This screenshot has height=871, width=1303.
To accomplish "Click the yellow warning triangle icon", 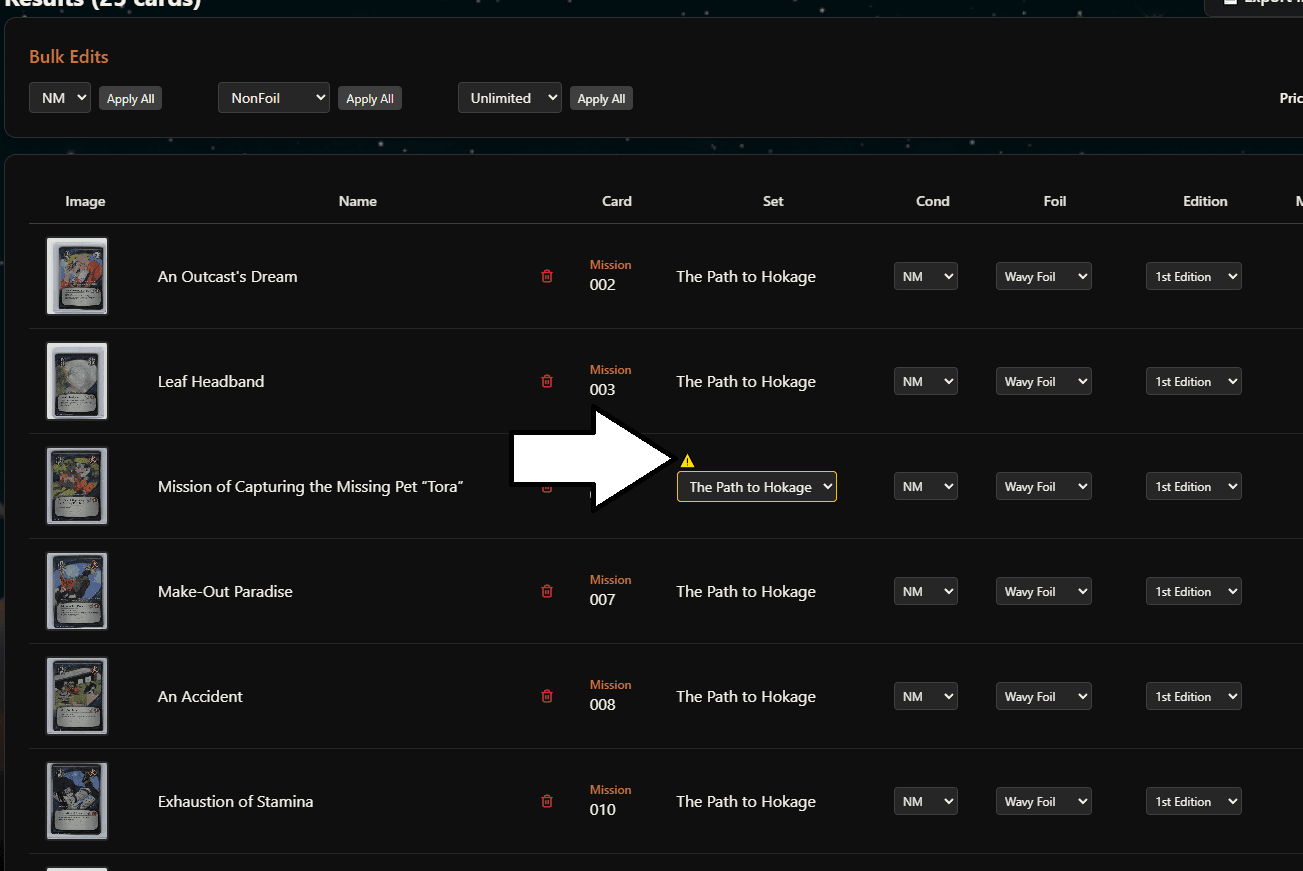I will (687, 461).
